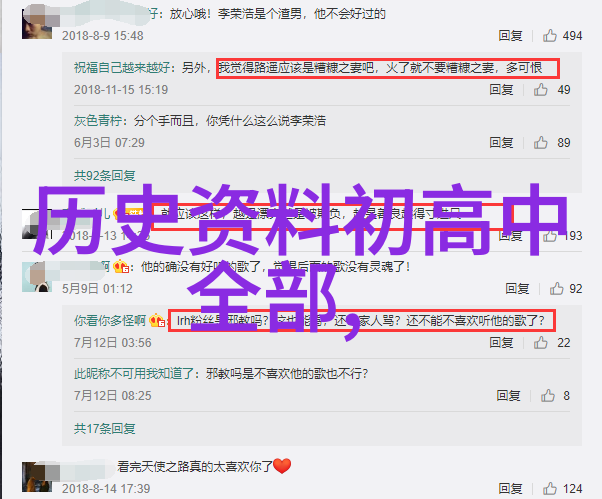Like the 天使之路 comment with 124 likes
Screen dimensions: 602x499
click(549, 488)
